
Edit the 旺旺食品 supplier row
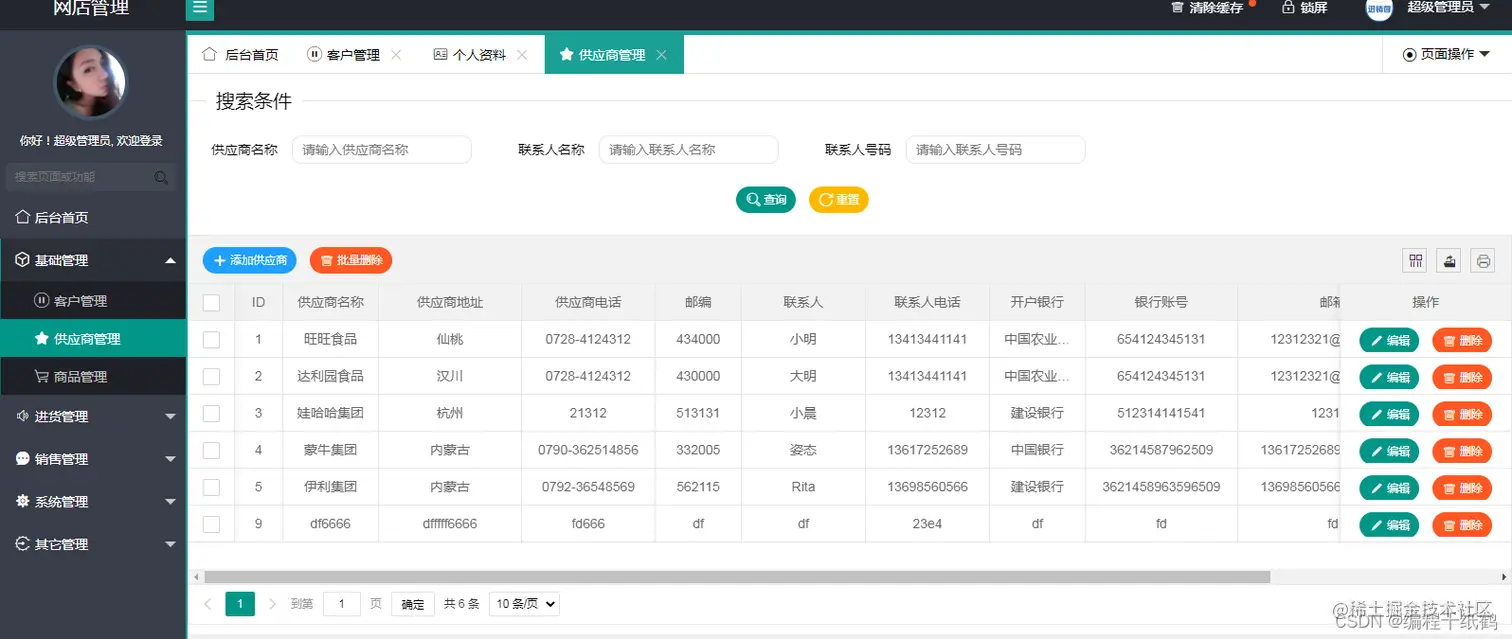[1389, 340]
